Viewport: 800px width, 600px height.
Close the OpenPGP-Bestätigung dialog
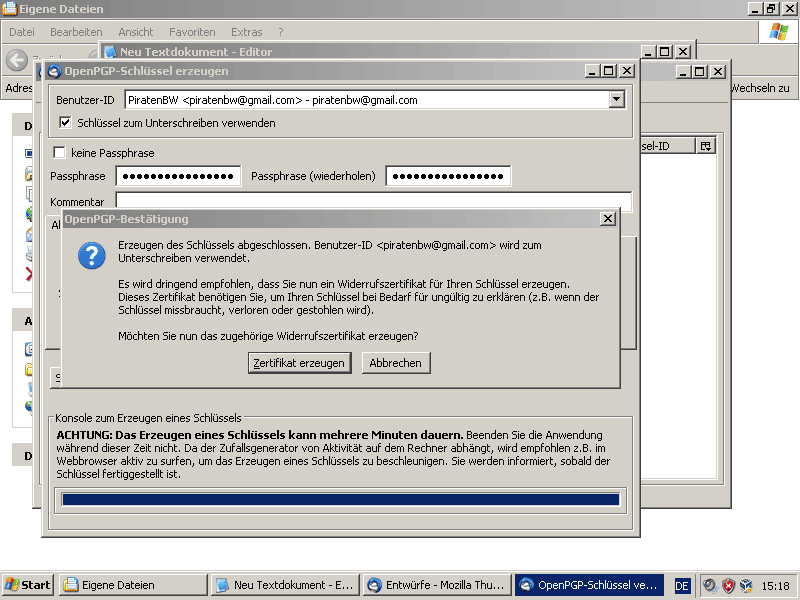(x=607, y=219)
